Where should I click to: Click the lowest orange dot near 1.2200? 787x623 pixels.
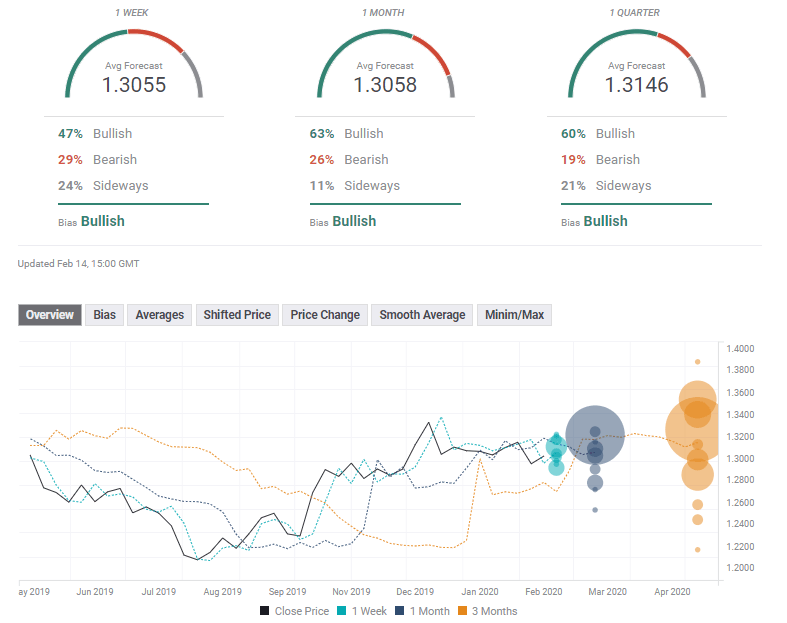pyautogui.click(x=697, y=549)
